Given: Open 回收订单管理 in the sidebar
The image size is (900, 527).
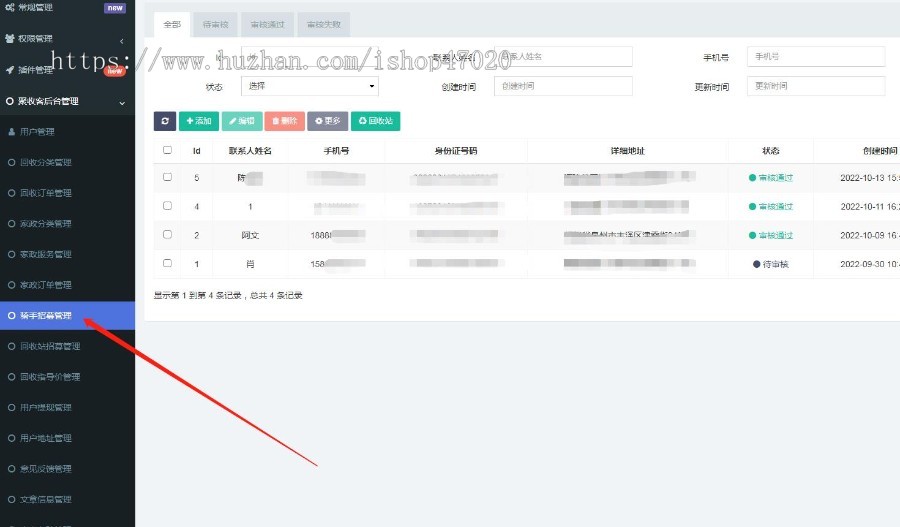Looking at the screenshot, I should point(46,193).
